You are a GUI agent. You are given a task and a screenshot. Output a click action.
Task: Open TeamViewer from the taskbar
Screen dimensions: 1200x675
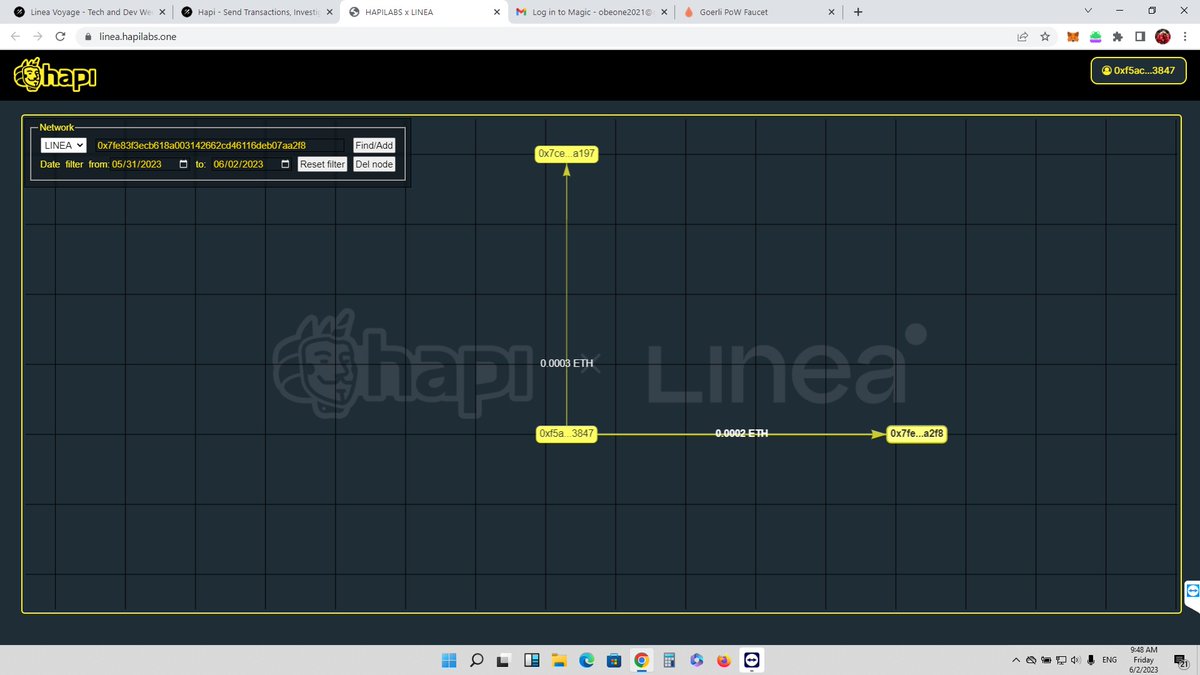click(752, 660)
